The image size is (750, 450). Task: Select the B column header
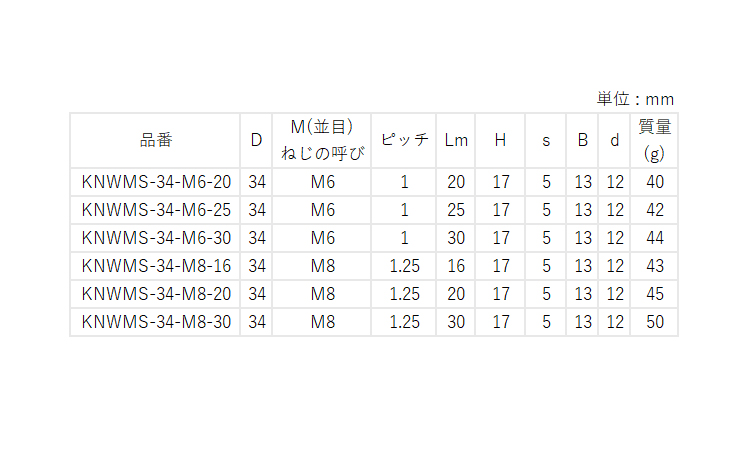(583, 140)
